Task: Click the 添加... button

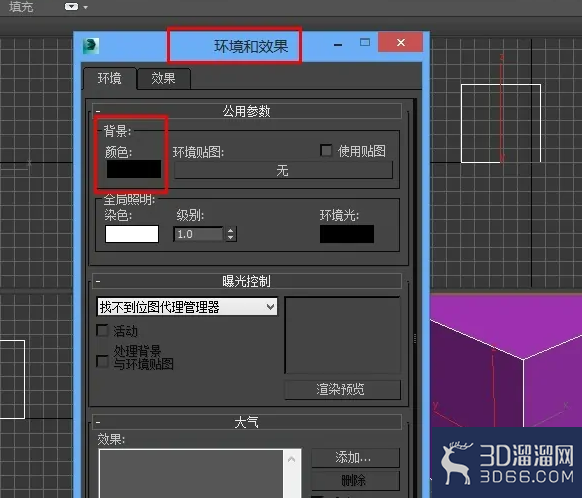Action: pyautogui.click(x=355, y=458)
